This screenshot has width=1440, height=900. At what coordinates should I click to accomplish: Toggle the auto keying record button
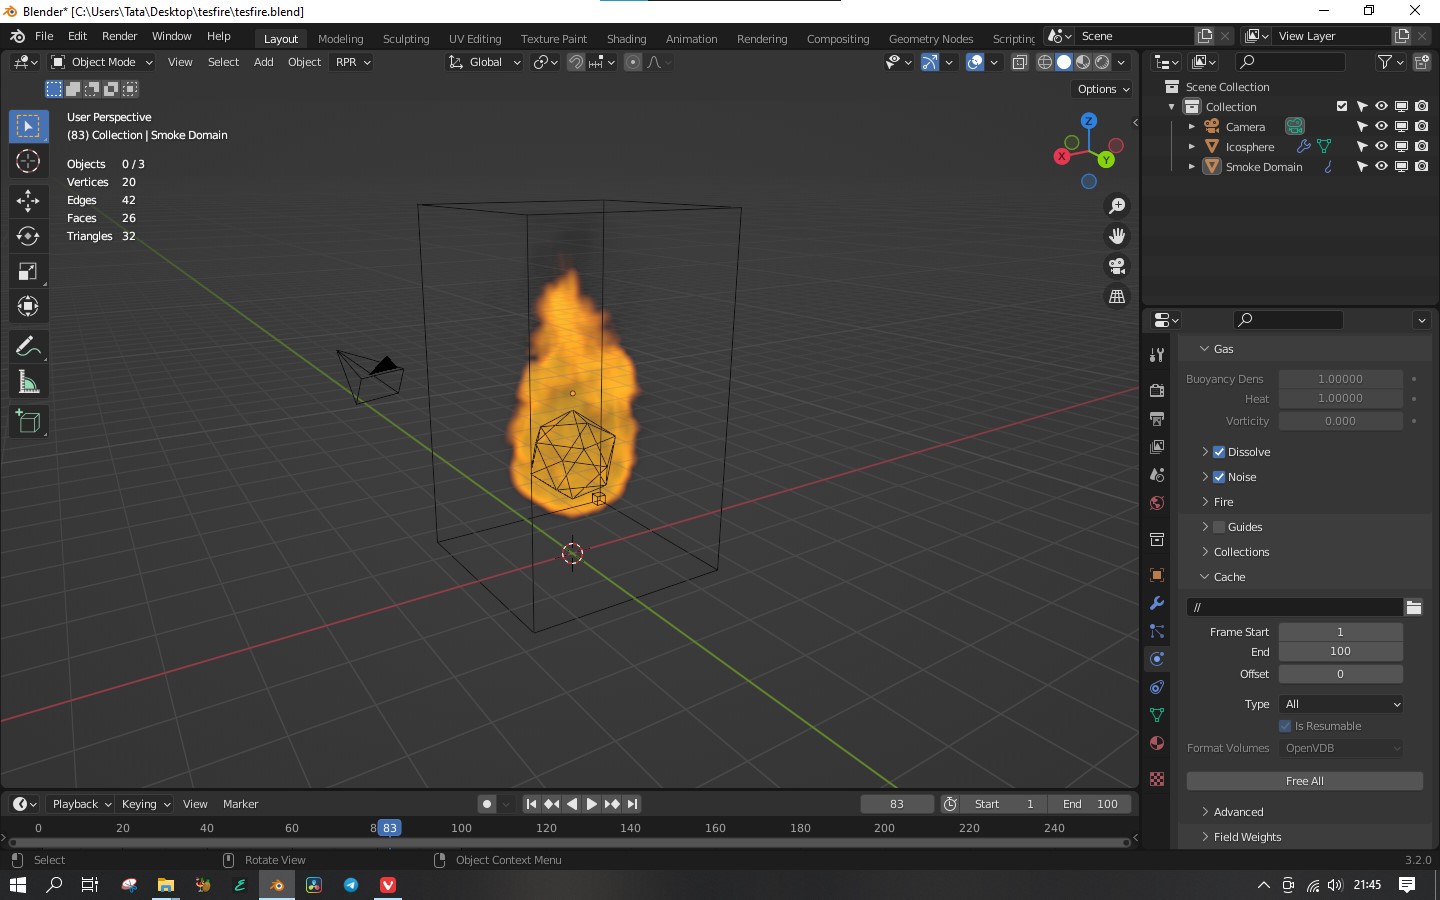coord(487,804)
